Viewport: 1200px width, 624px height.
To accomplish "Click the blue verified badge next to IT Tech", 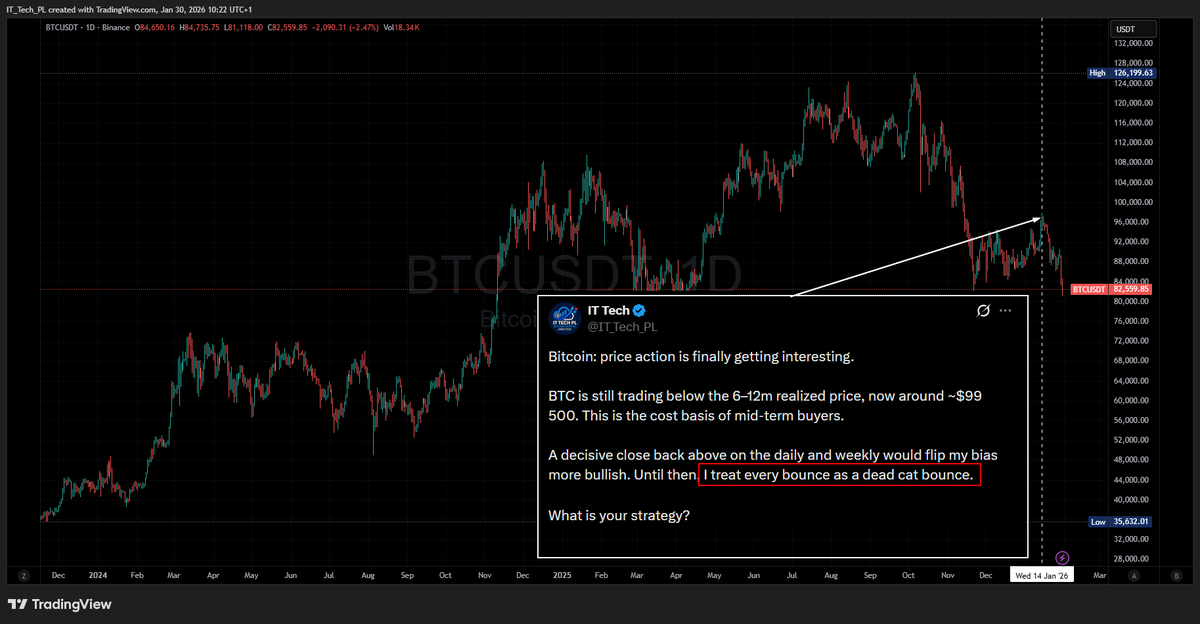I will tap(639, 311).
